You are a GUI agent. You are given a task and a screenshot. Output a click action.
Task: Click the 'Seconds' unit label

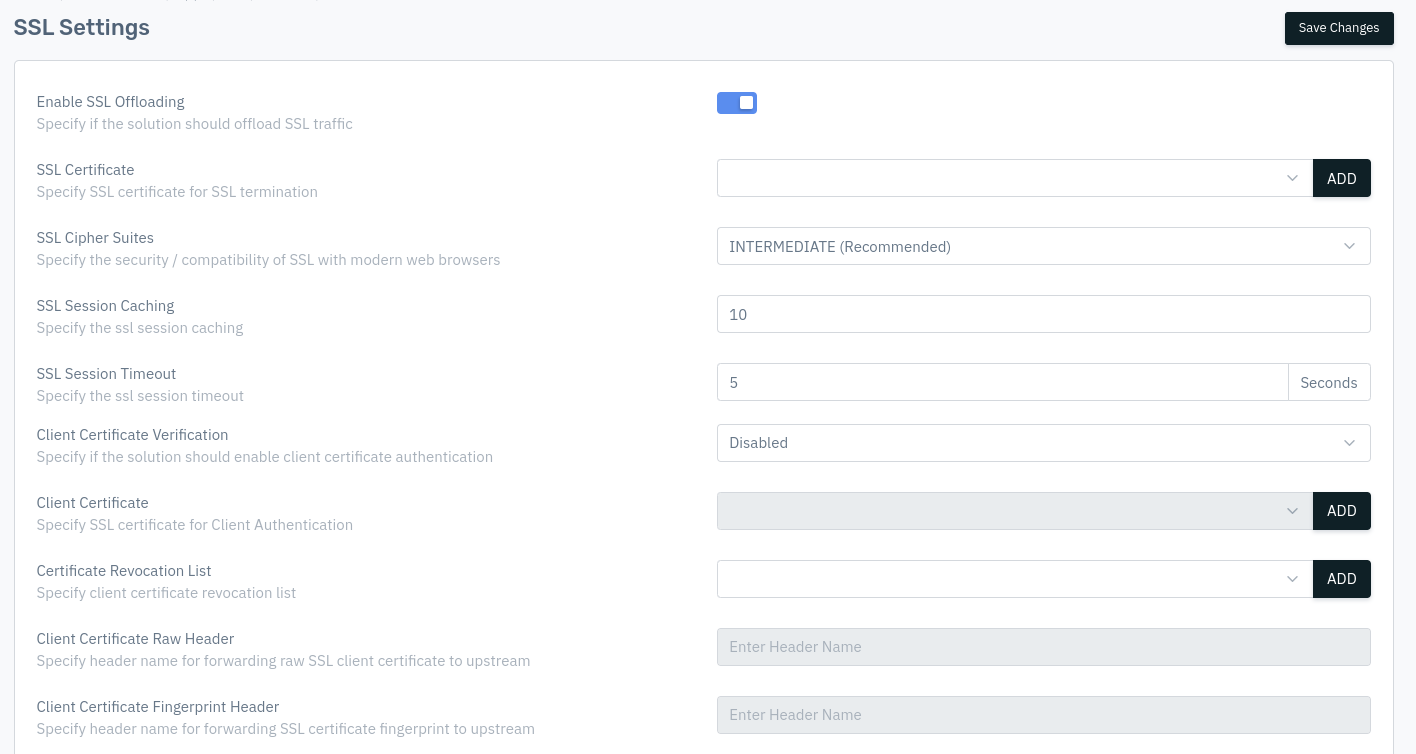[1329, 382]
